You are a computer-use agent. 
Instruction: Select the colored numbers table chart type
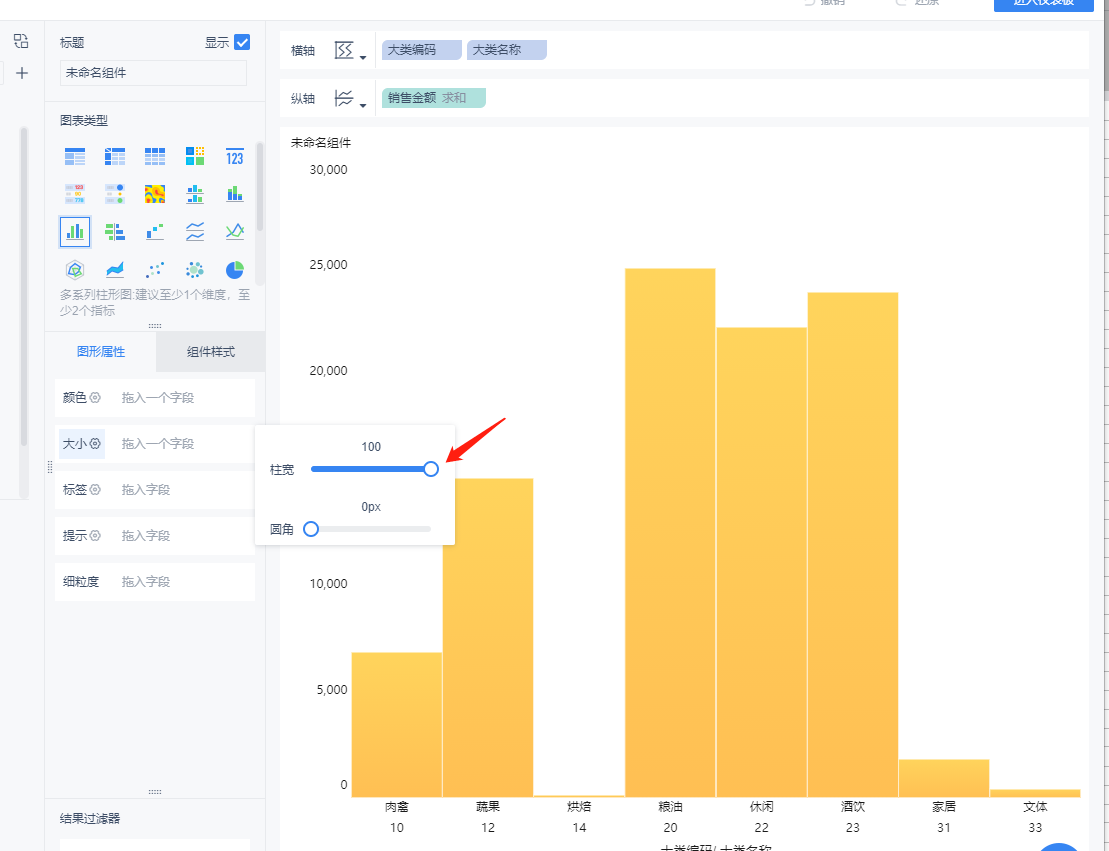pos(75,194)
